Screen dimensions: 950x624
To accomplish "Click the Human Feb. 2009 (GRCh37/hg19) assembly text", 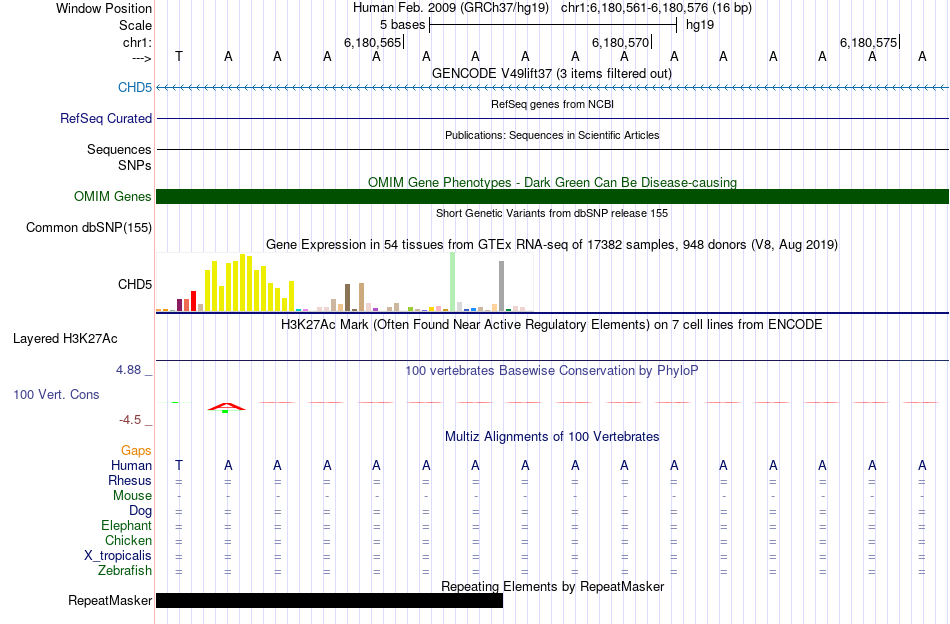I will (451, 8).
